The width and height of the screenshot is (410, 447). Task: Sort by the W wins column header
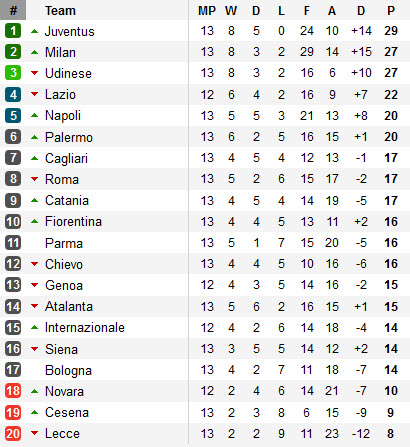(x=231, y=11)
